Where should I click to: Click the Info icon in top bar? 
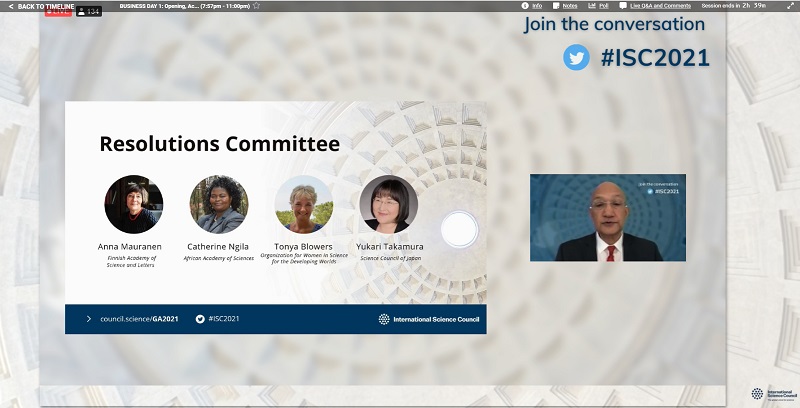pyautogui.click(x=525, y=6)
